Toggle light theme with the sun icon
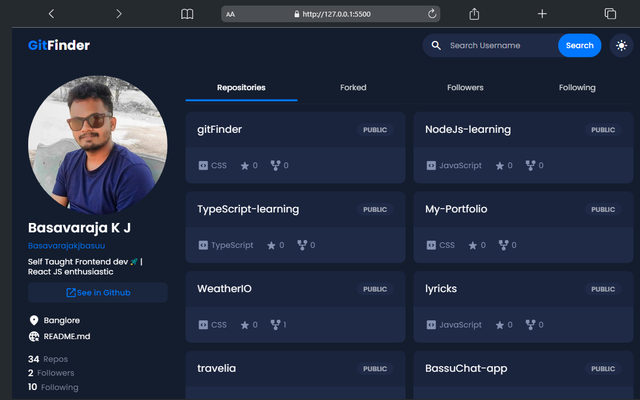640x400 pixels. [621, 45]
